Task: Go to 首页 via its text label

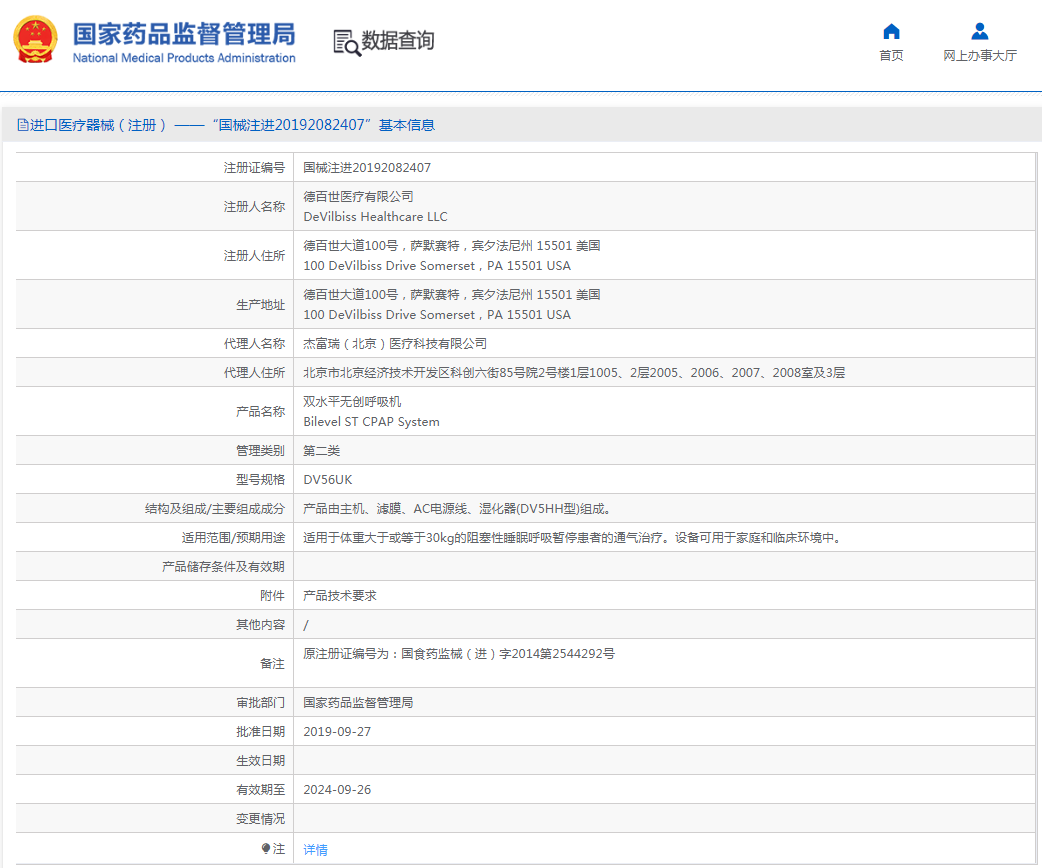Action: [x=891, y=56]
